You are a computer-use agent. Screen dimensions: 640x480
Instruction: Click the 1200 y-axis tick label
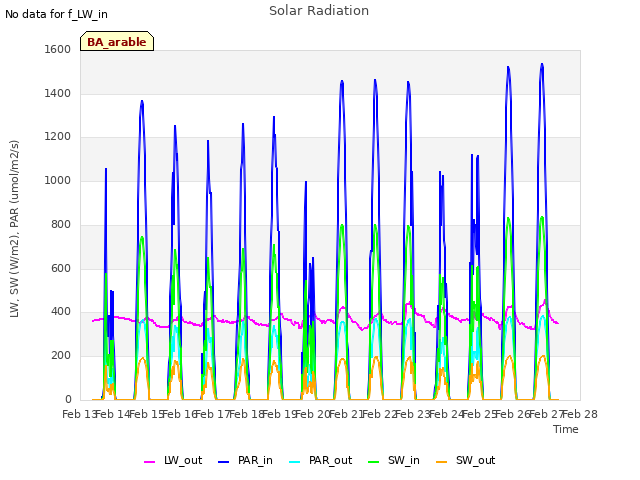coord(58,137)
